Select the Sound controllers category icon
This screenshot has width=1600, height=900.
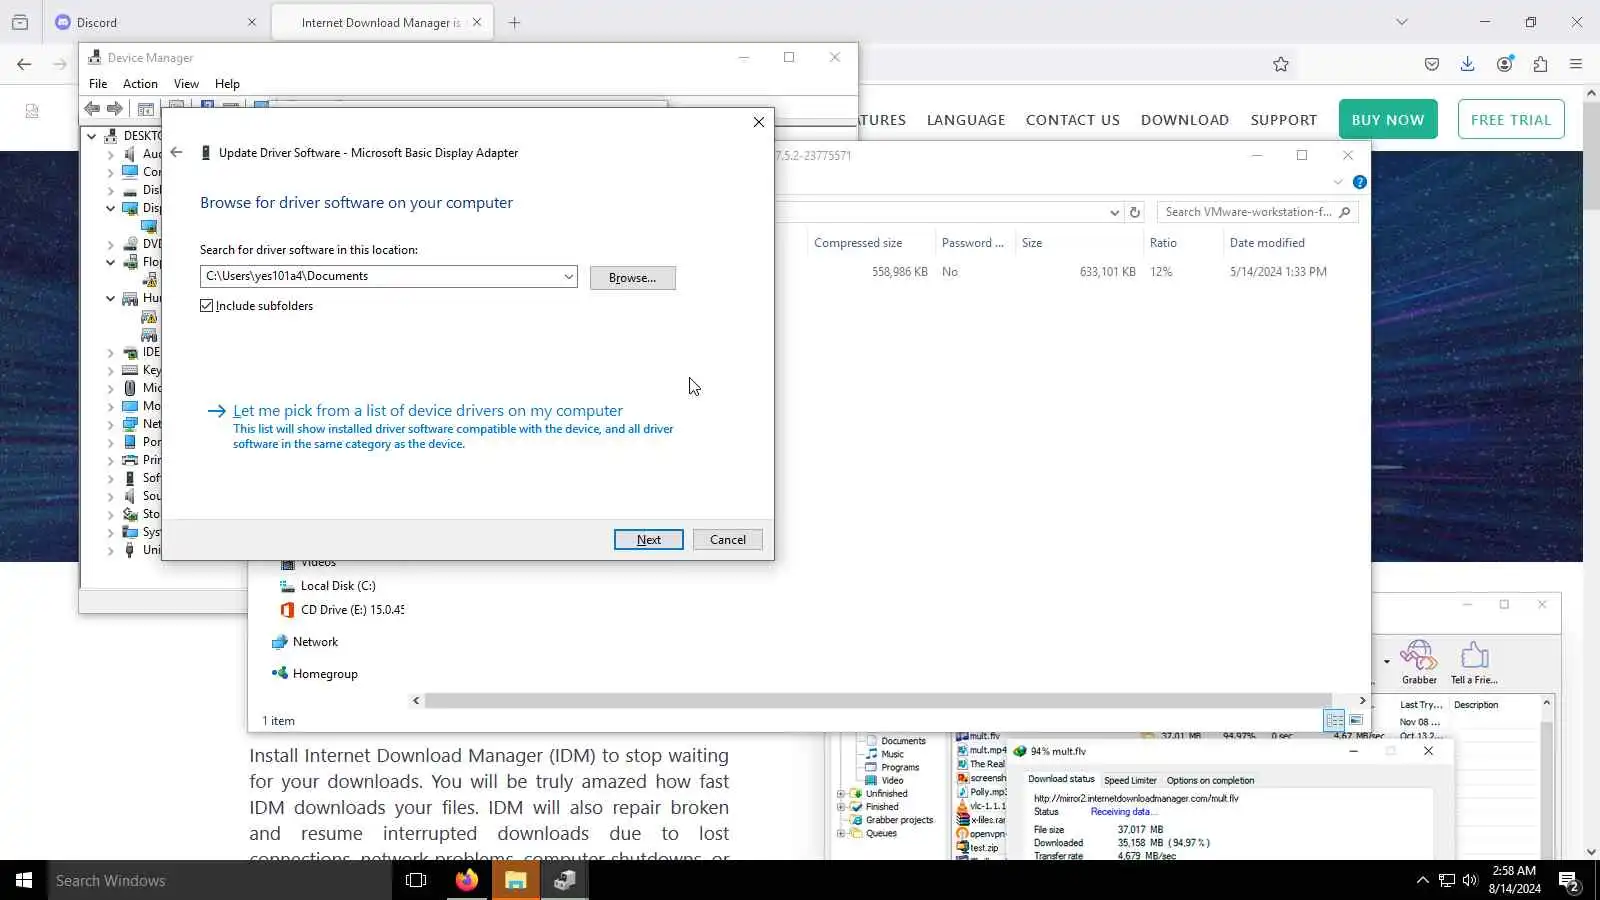(x=130, y=496)
